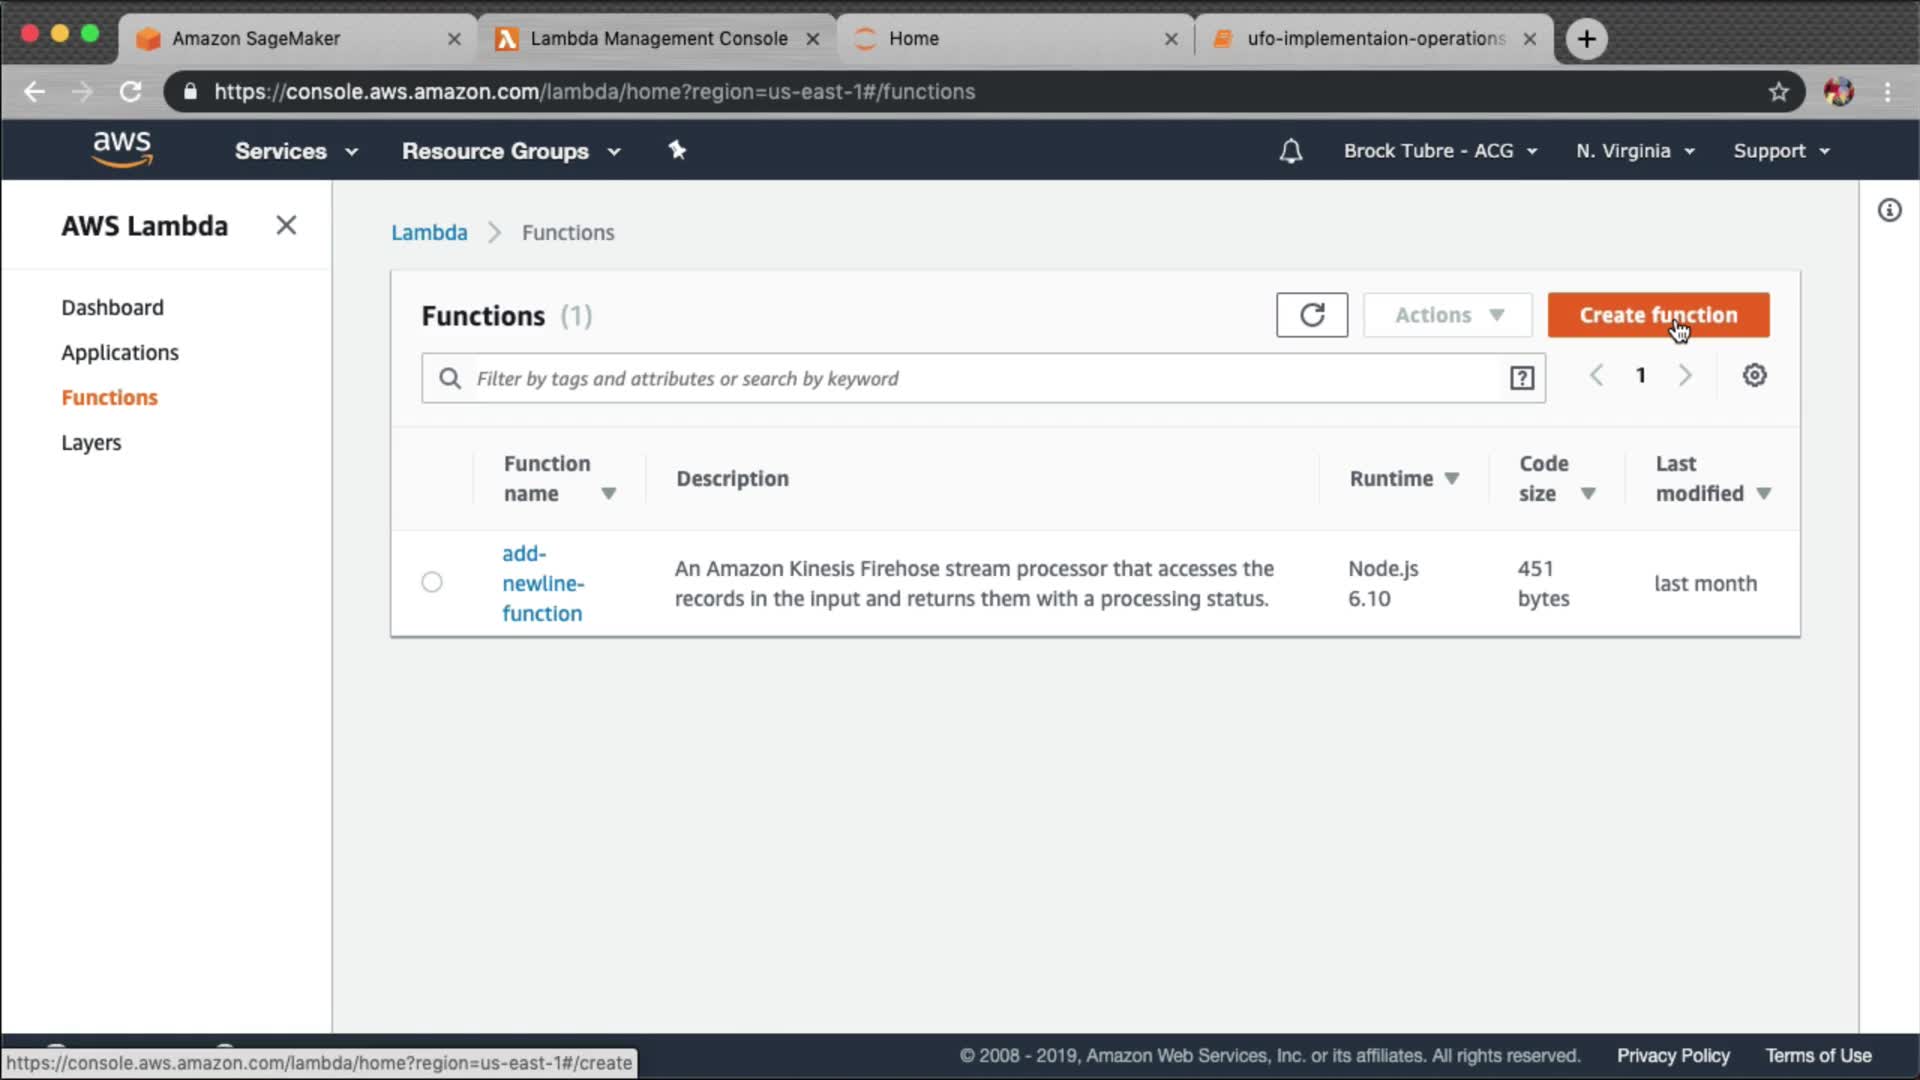Click the Create function button
Viewport: 1920px width, 1080px height.
[1658, 315]
